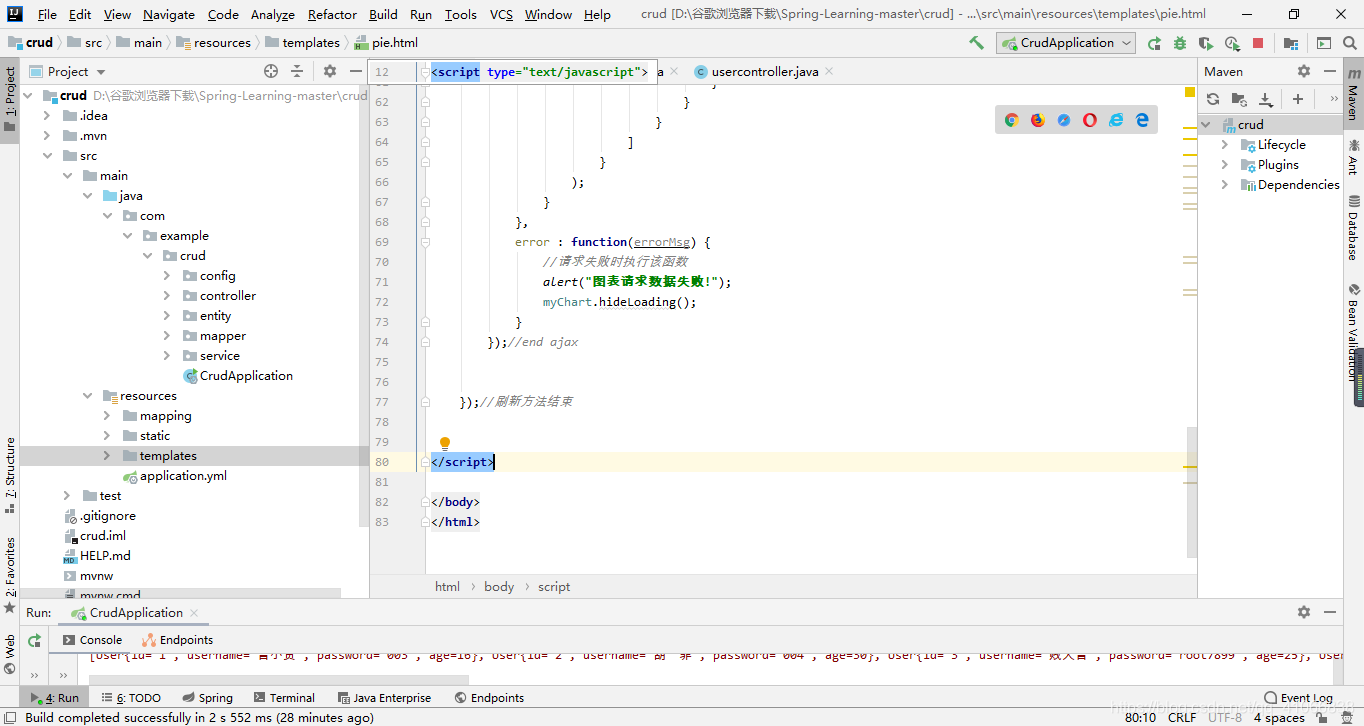Screen dimensions: 1364x726
Task: Preview the page in Safari
Action: (1064, 120)
